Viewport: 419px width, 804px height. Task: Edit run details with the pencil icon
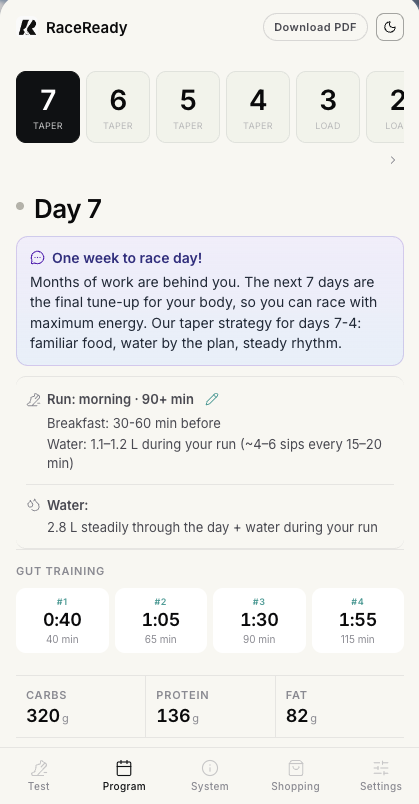212,399
